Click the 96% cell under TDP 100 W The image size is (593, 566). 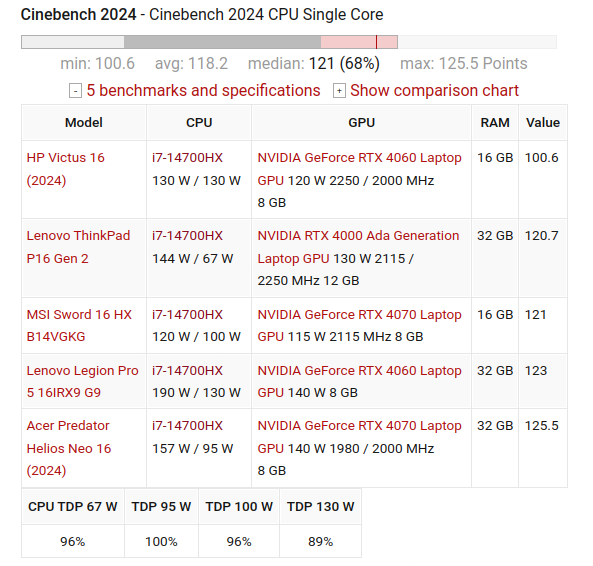click(239, 541)
